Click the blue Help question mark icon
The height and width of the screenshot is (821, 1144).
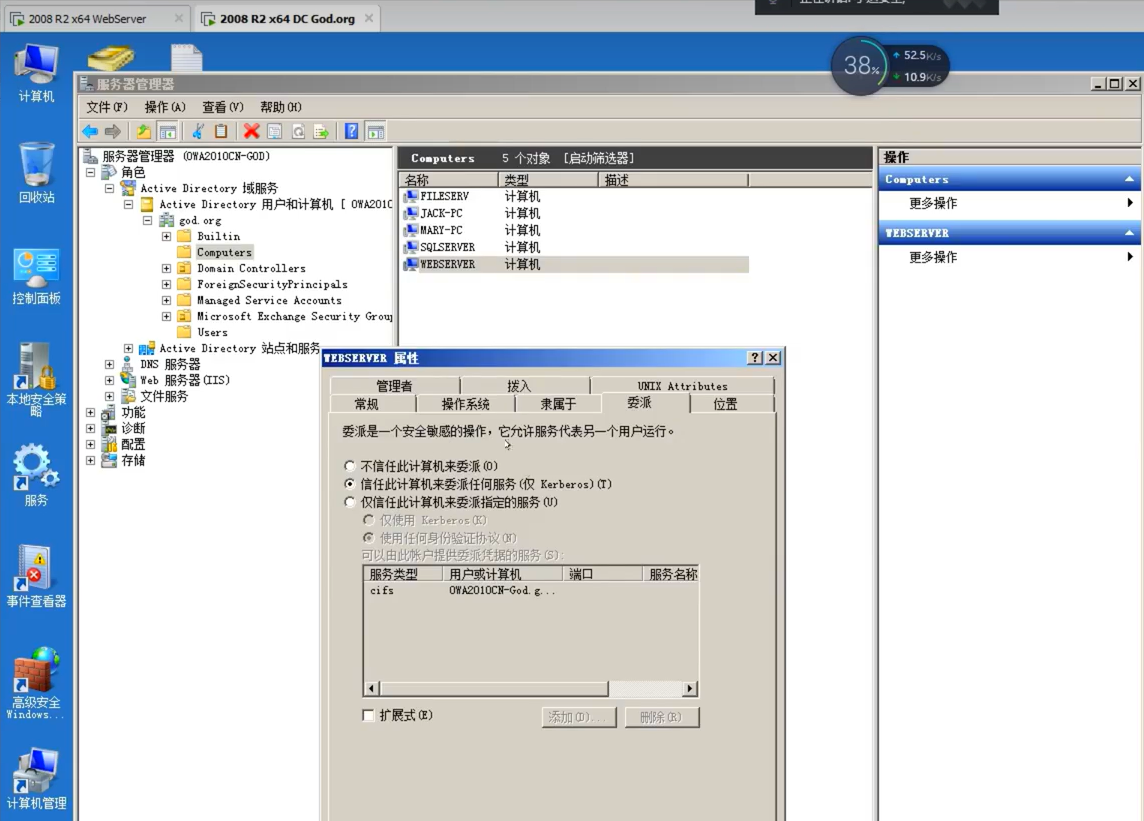(351, 131)
